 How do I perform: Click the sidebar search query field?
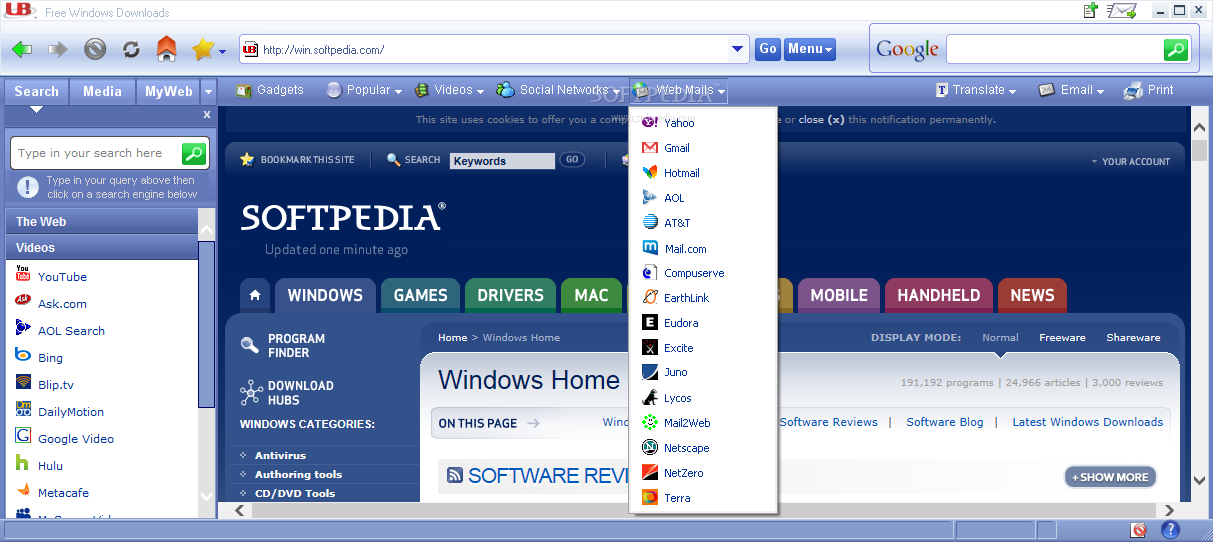pos(97,153)
